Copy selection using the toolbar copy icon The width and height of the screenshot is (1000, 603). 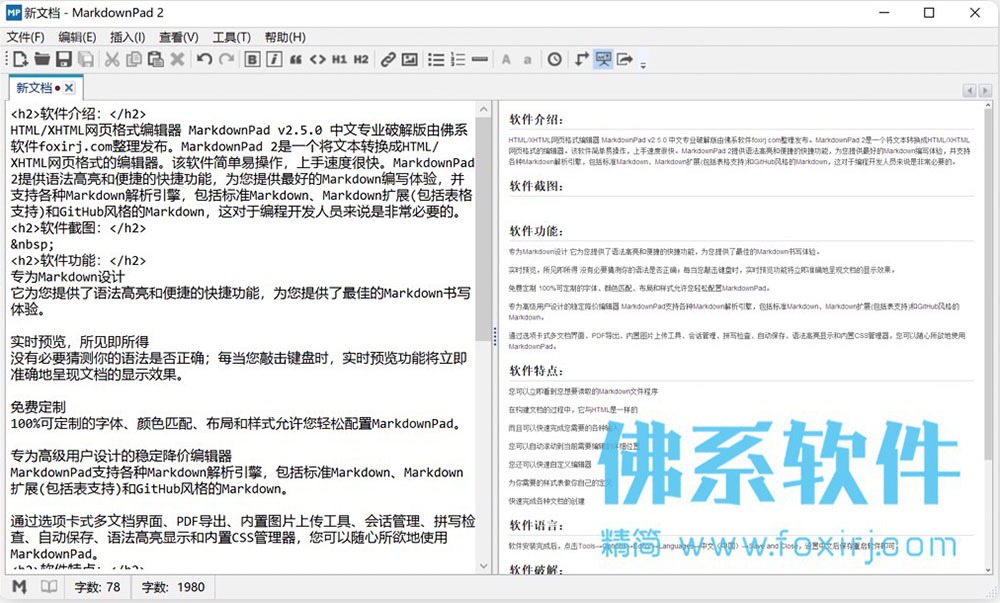tap(134, 59)
